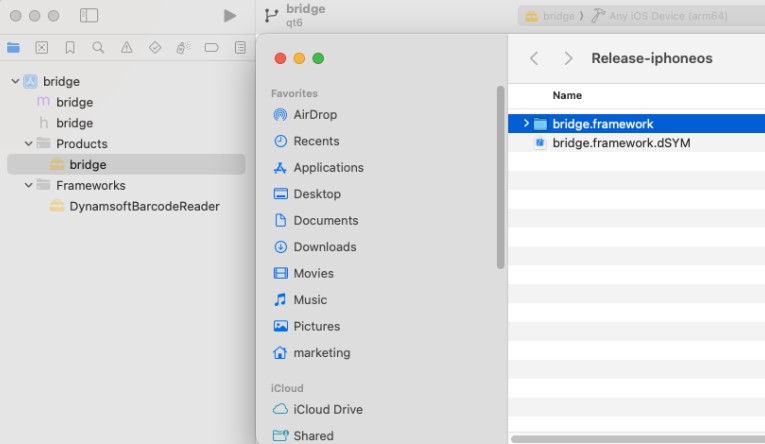The width and height of the screenshot is (765, 444).
Task: Expand the bridge.framework folder in Finder
Action: tap(526, 123)
